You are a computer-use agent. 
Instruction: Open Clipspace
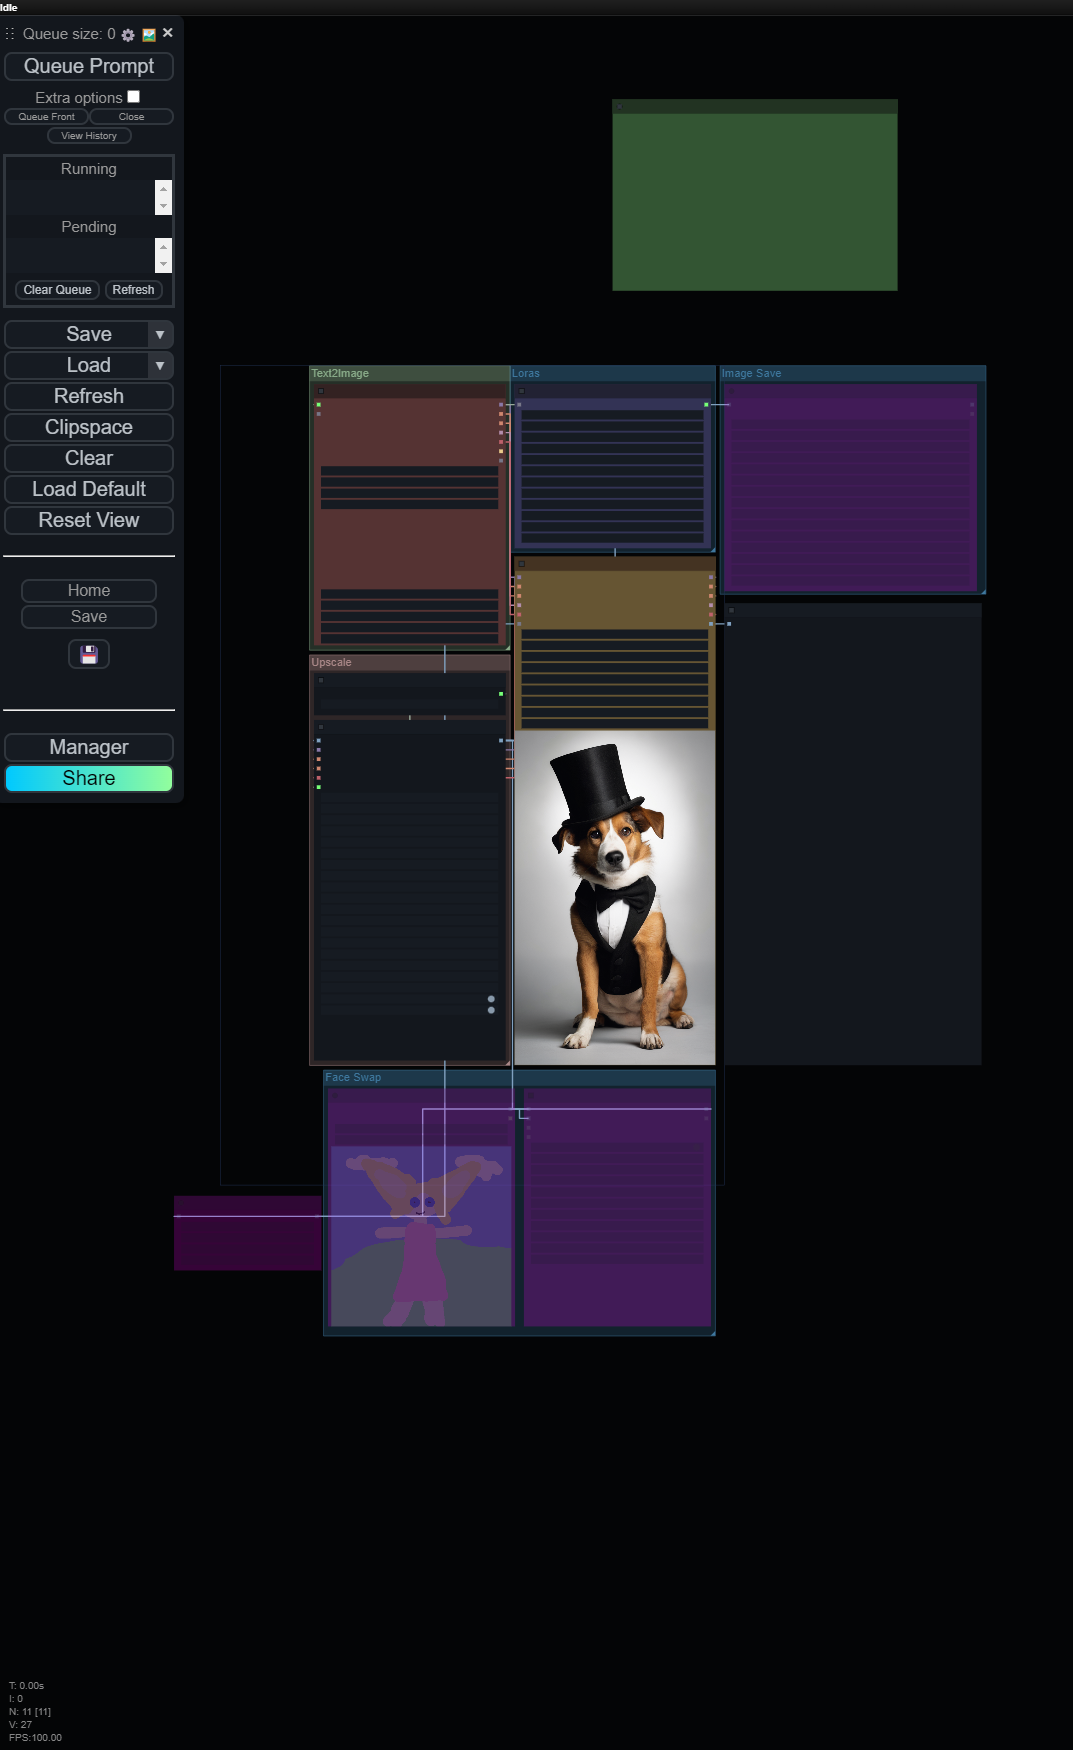click(89, 427)
